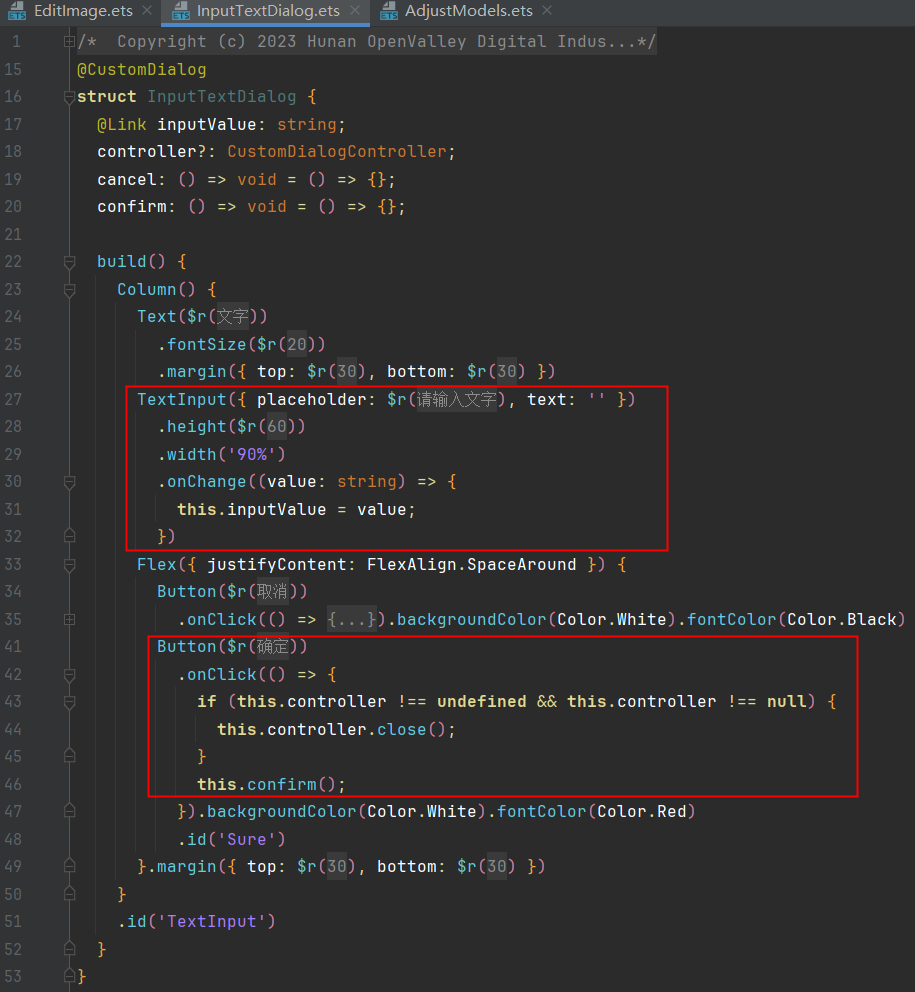Click the placeholder key on line 27
This screenshot has width=915, height=992.
pyautogui.click(x=311, y=400)
